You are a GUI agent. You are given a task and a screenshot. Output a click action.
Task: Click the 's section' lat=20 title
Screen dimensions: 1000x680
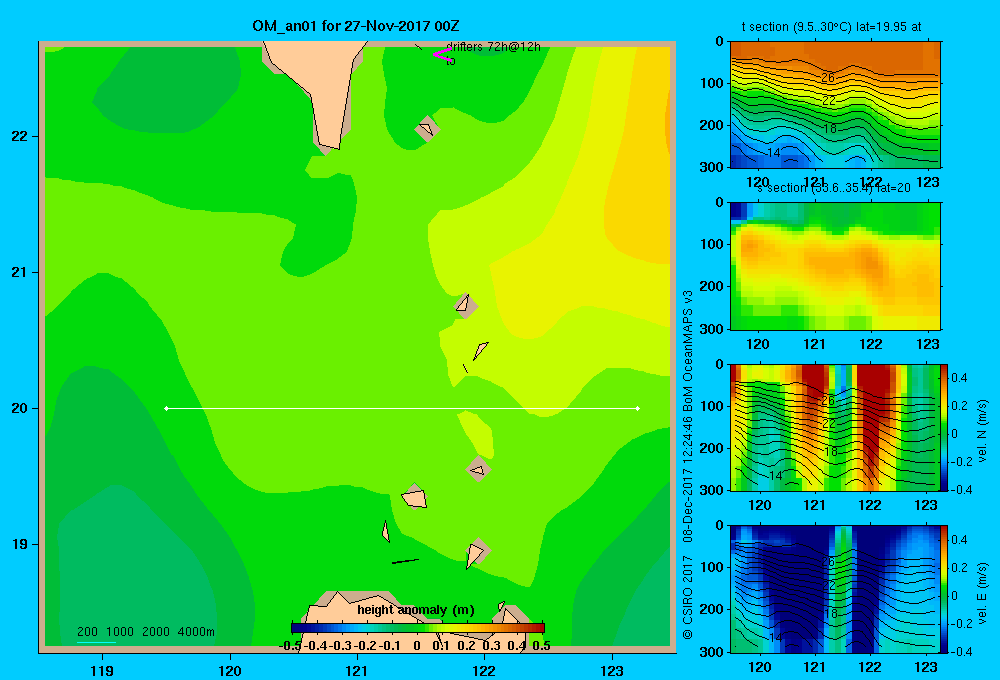coord(833,188)
